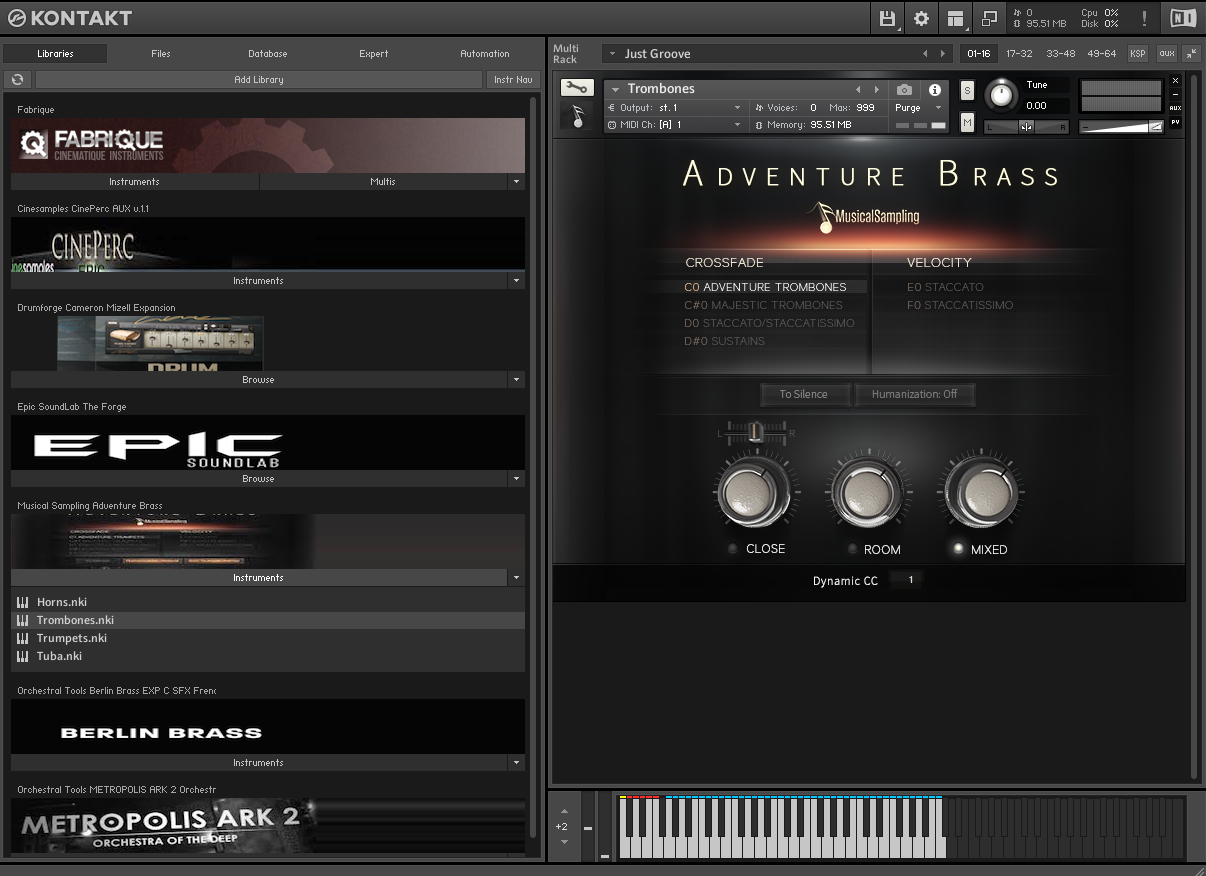Click the Tune knob
Viewport: 1206px width, 876px height.
tap(1000, 95)
